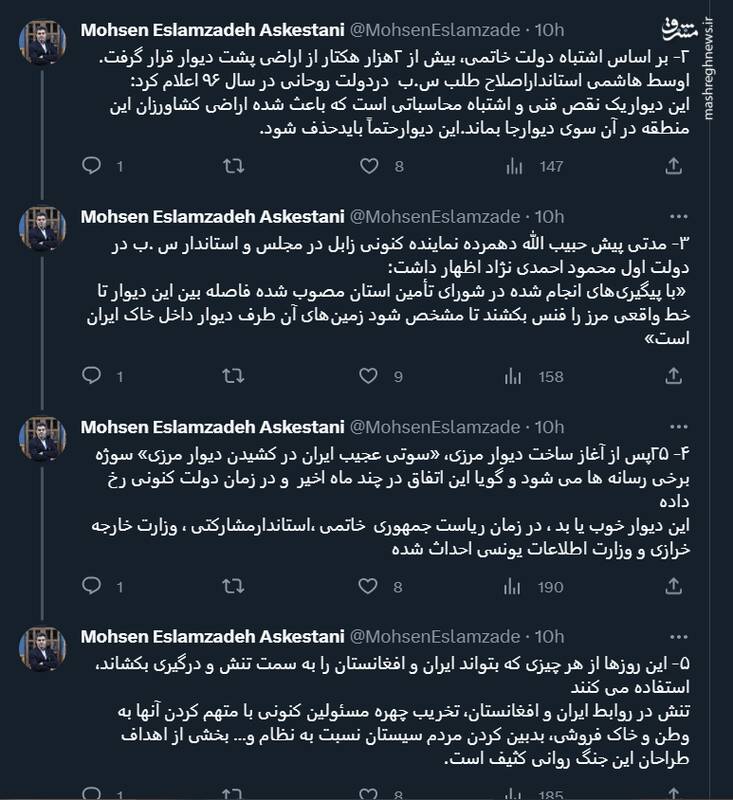Image resolution: width=733 pixels, height=800 pixels.
Task: Retweet the tweet with 190 views
Action: click(x=232, y=586)
